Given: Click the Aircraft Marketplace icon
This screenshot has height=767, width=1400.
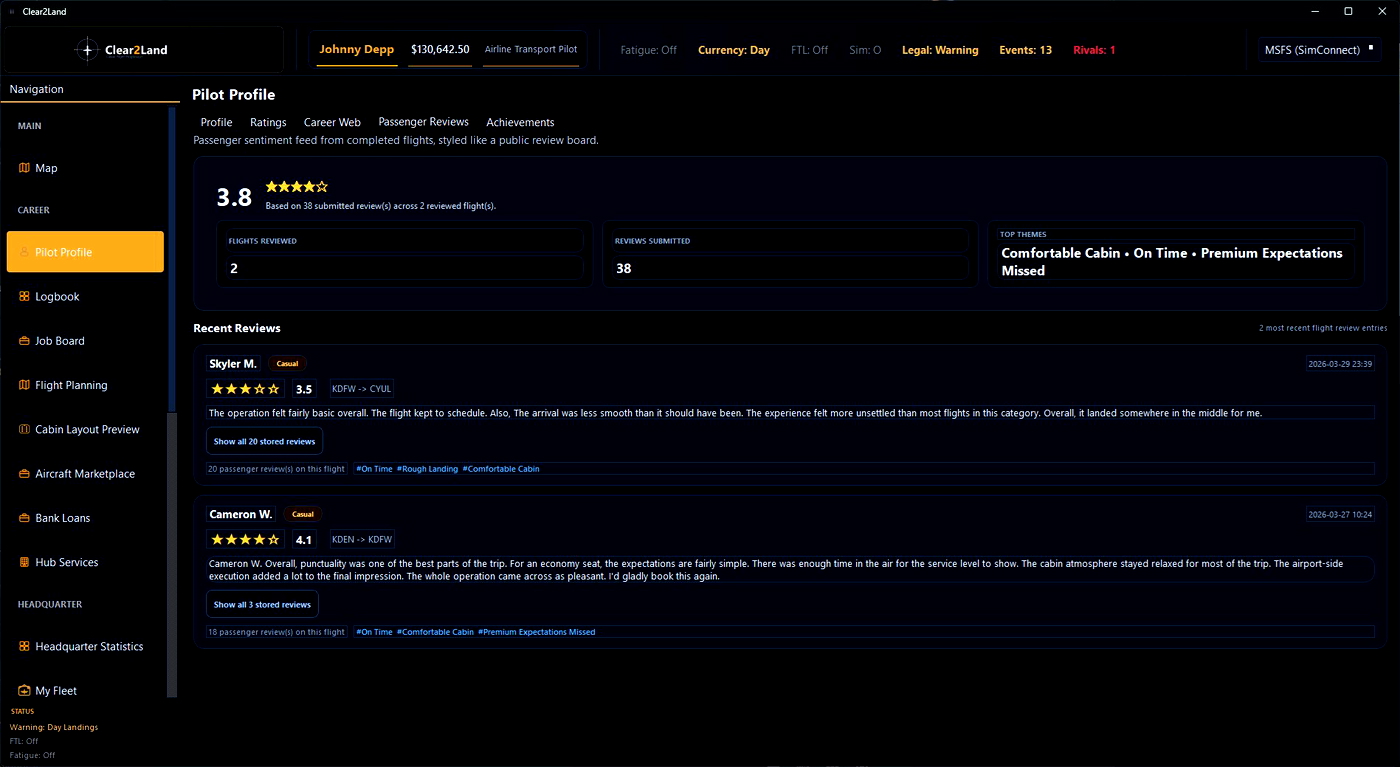Looking at the screenshot, I should pyautogui.click(x=24, y=474).
